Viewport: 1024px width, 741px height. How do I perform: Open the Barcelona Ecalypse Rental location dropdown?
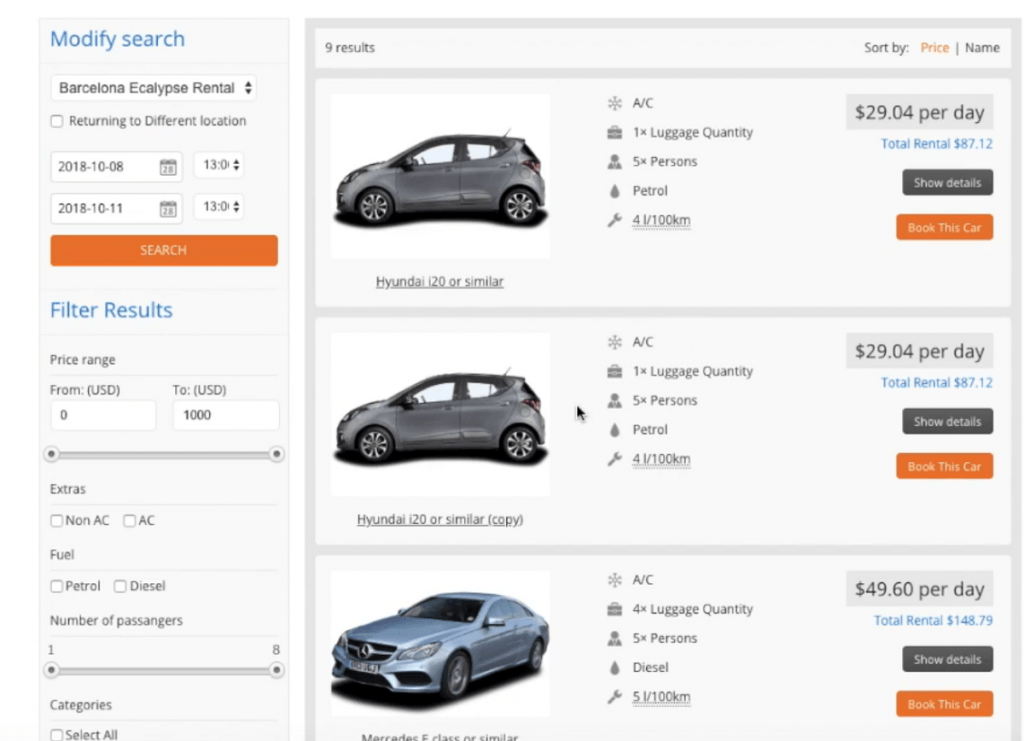point(153,88)
